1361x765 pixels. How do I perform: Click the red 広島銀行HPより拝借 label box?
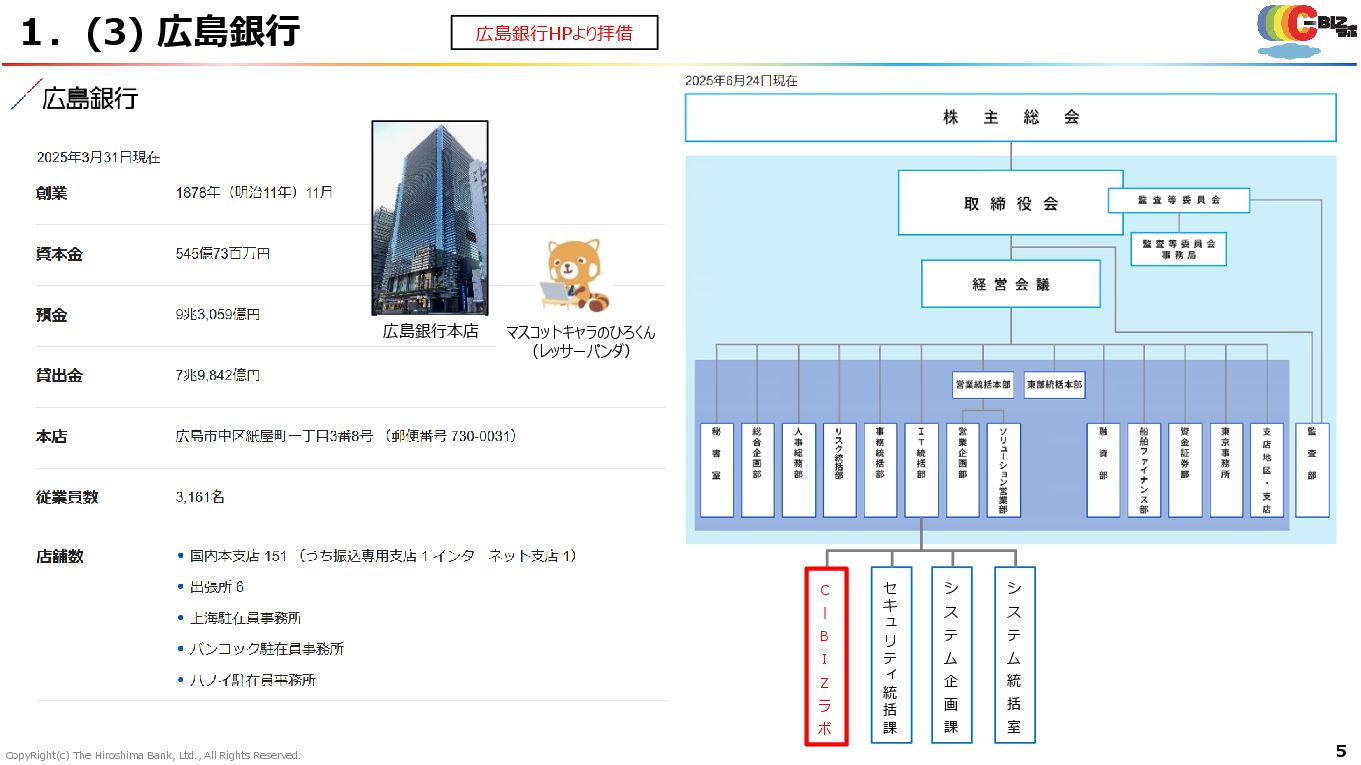(554, 33)
